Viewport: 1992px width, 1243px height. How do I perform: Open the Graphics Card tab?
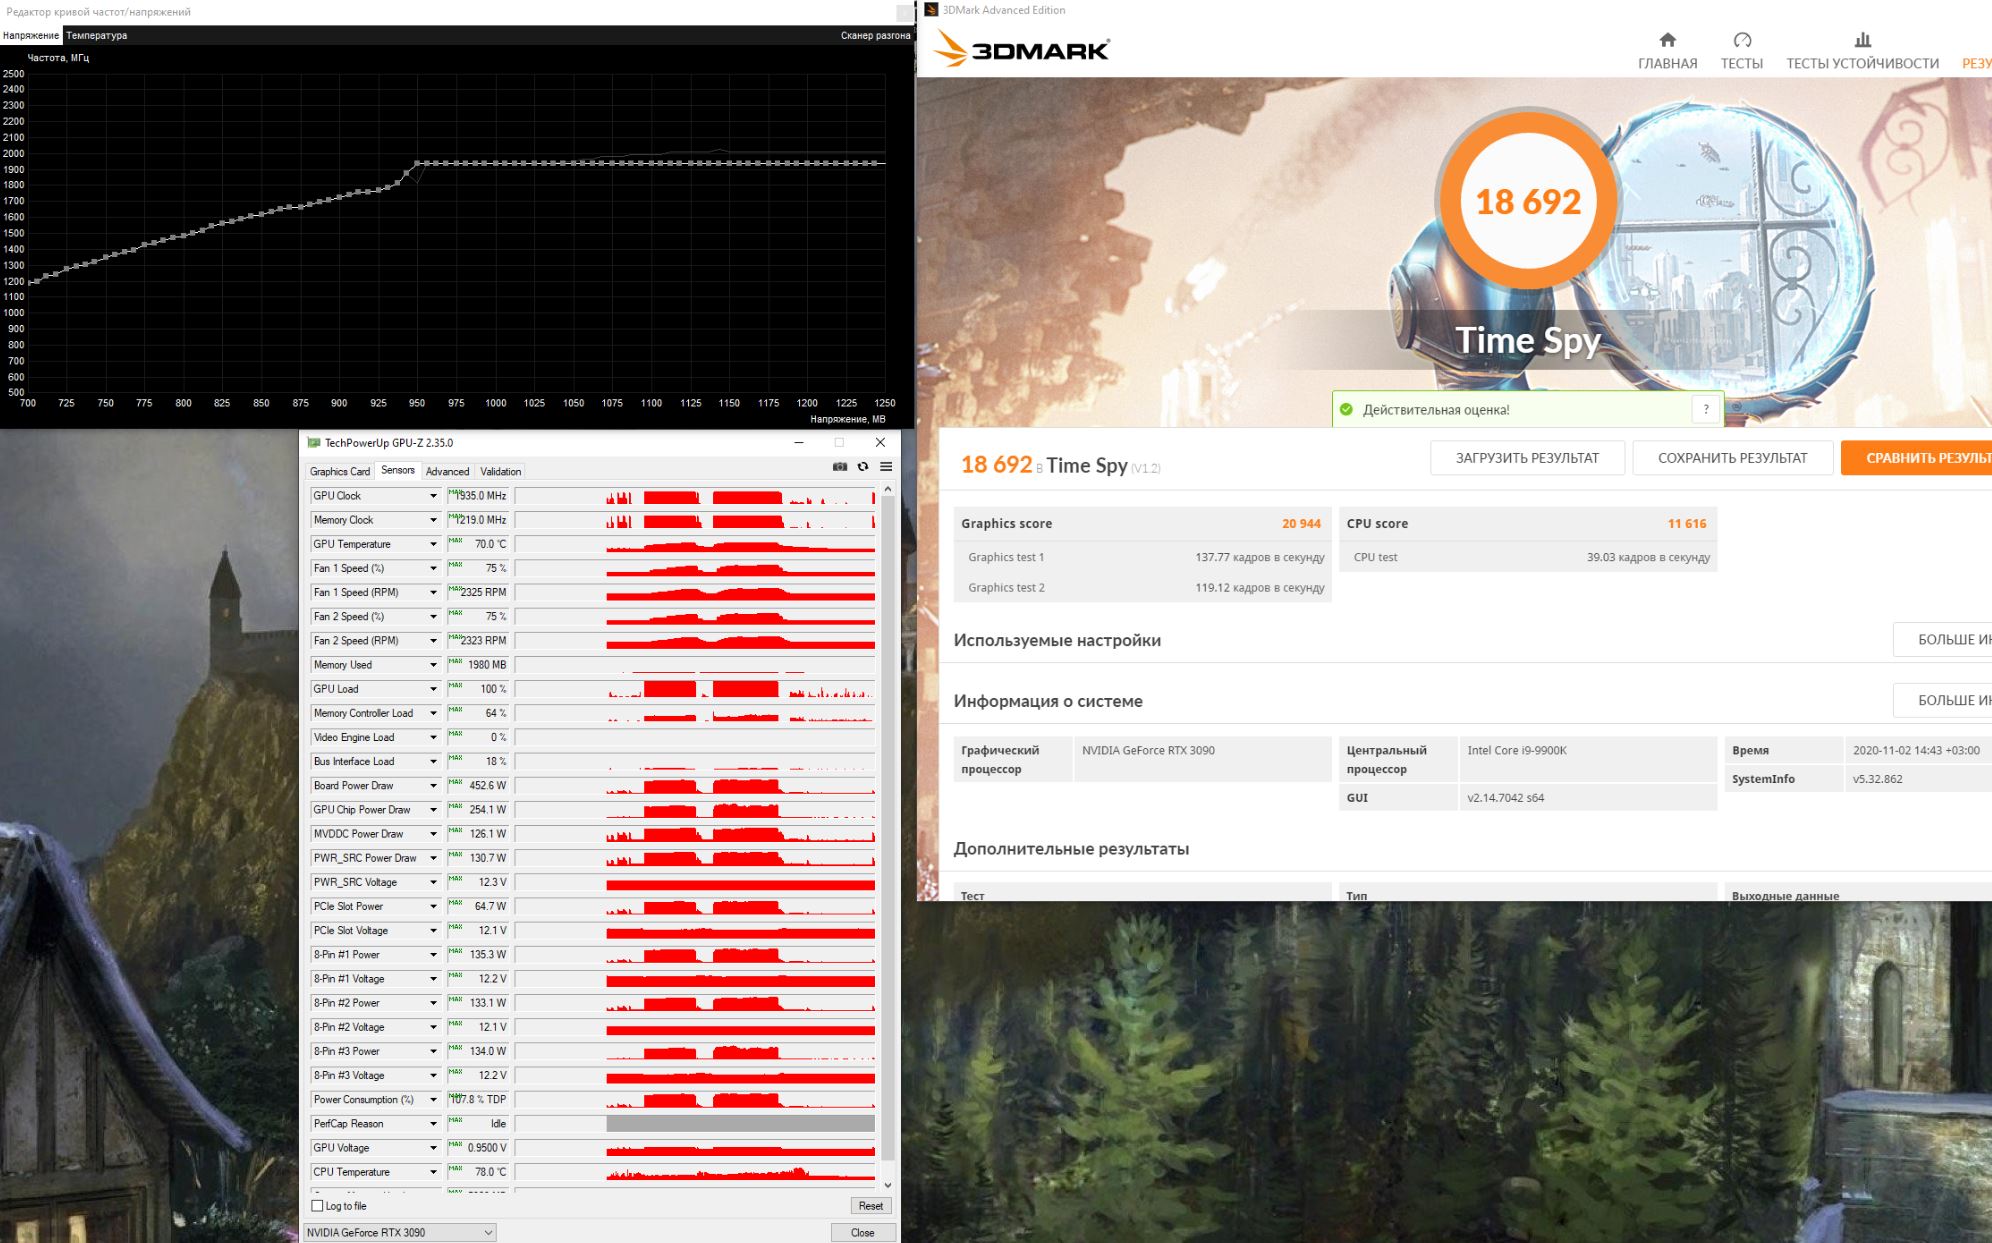tap(340, 471)
